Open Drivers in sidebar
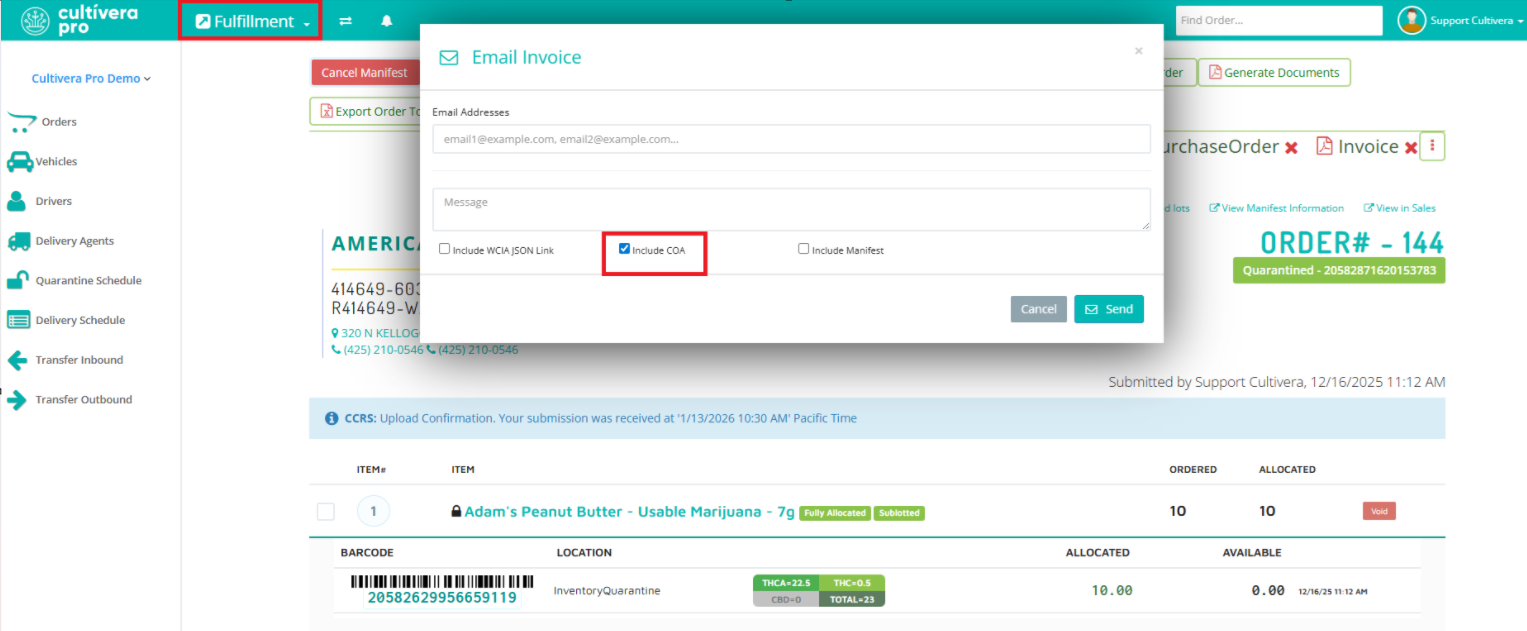Screen dimensions: 1527x631 pyautogui.click(x=54, y=201)
